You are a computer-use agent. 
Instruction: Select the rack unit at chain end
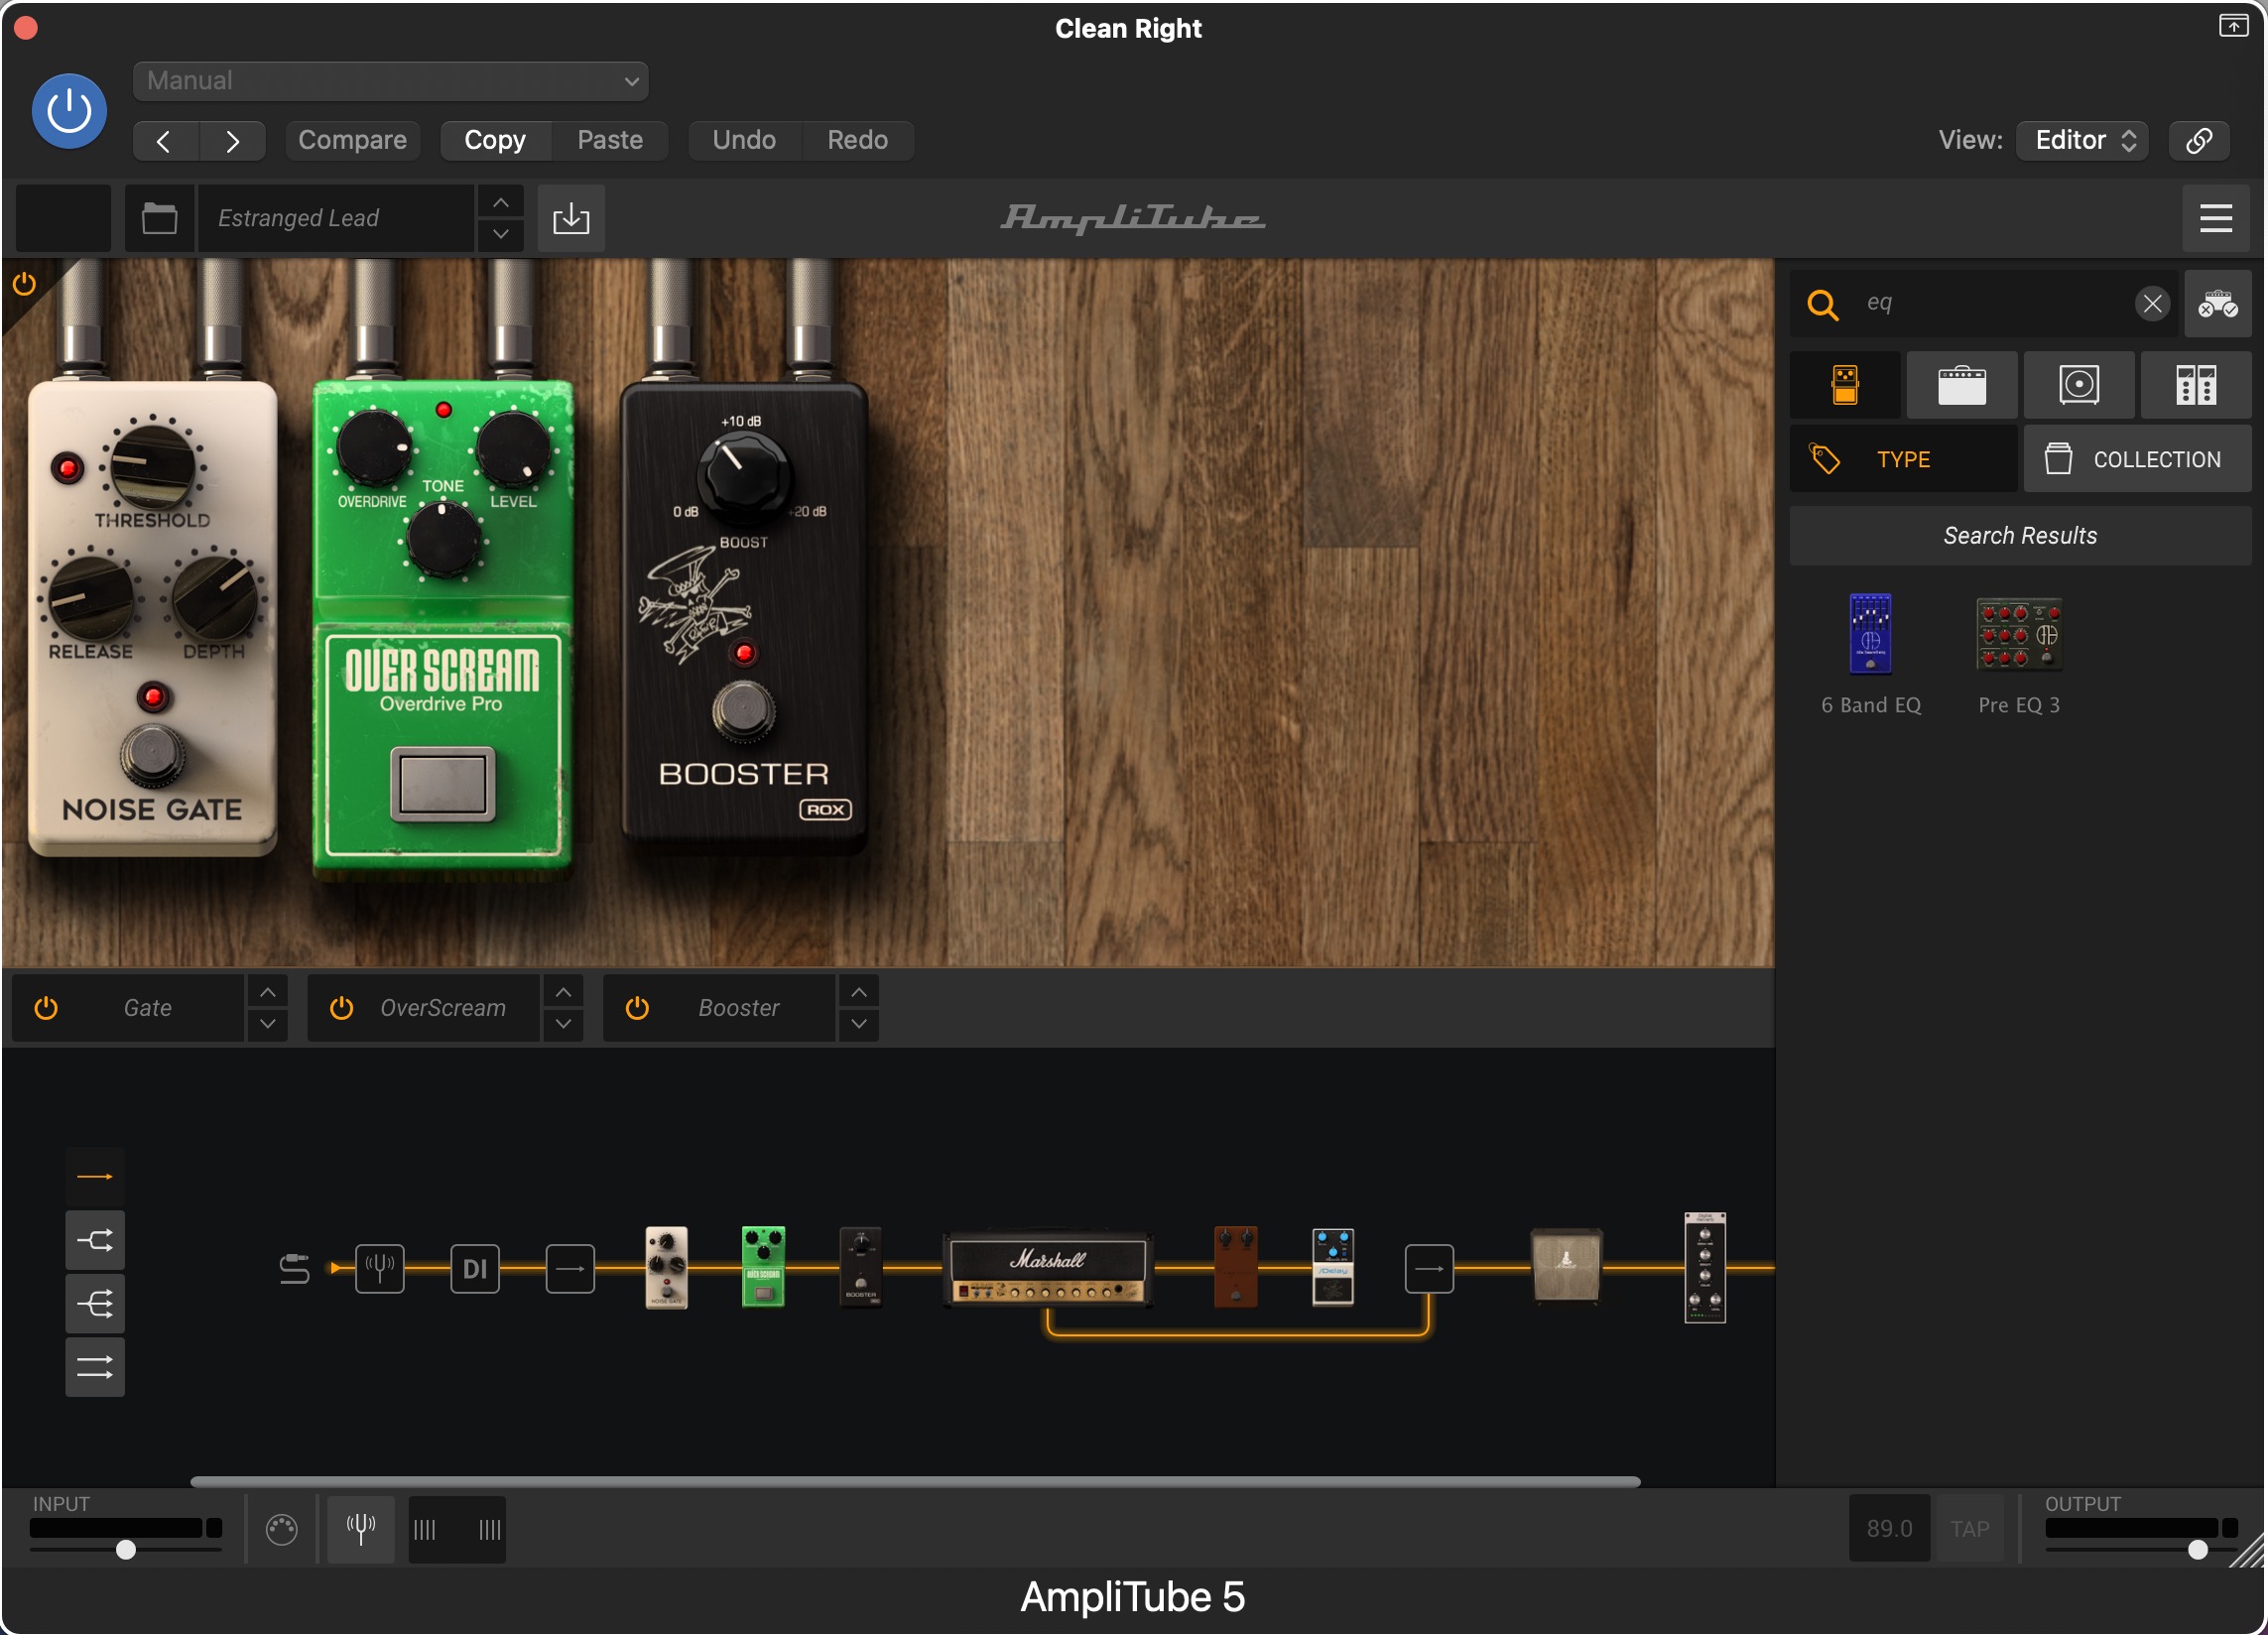click(x=1705, y=1267)
